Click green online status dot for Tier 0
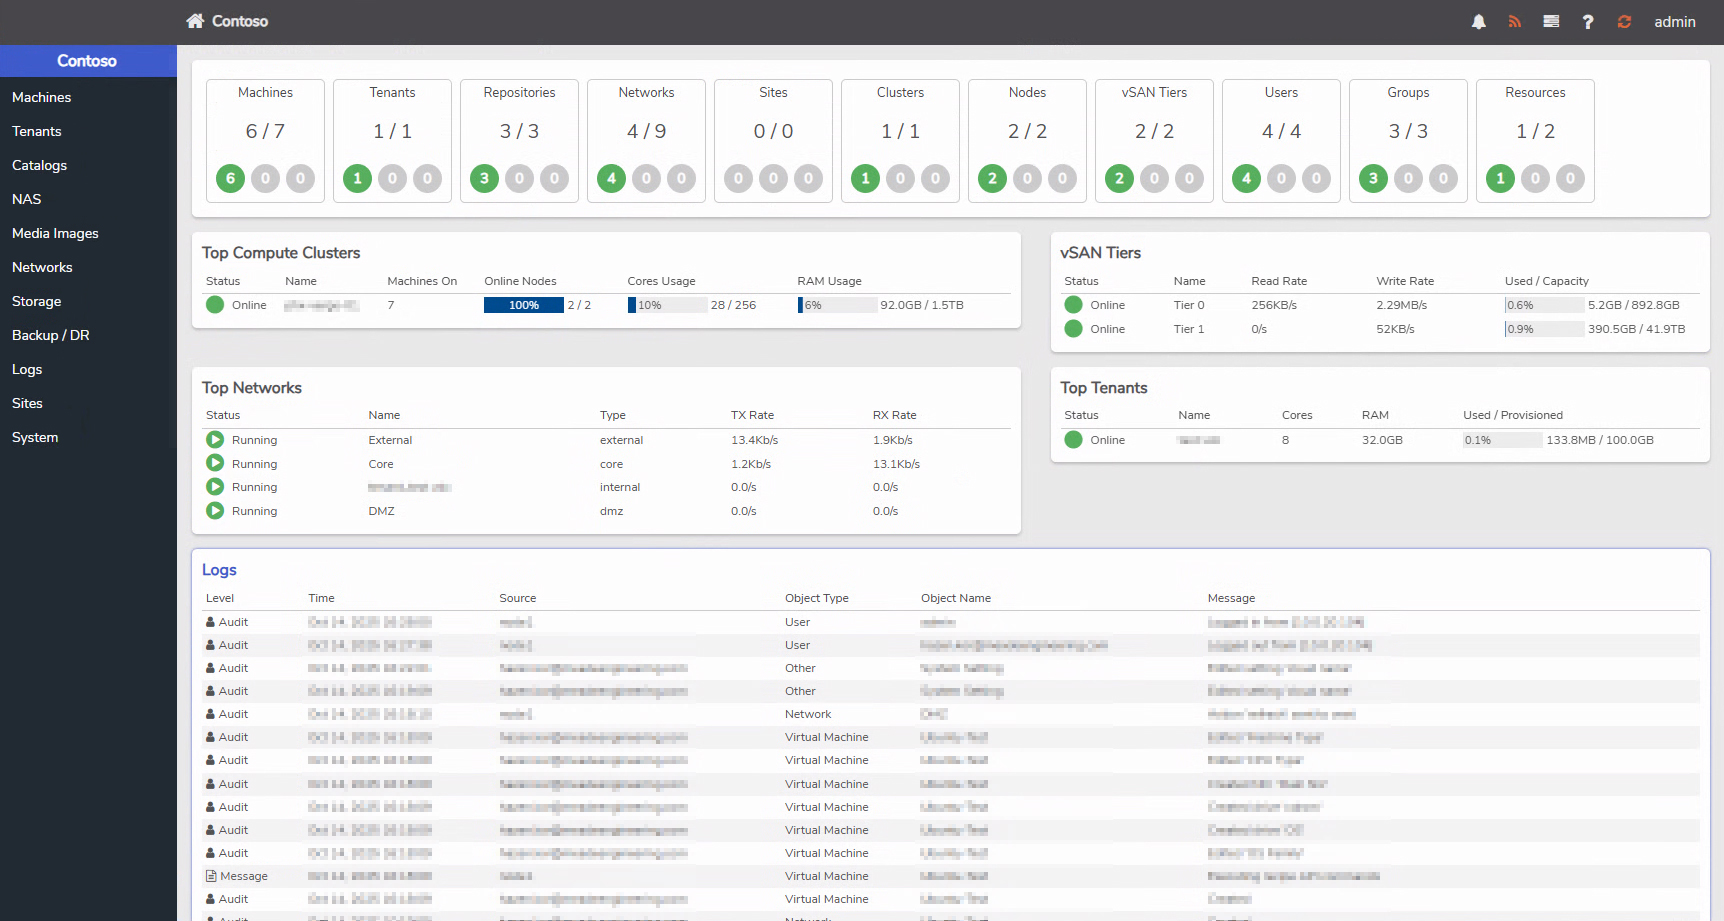This screenshot has width=1724, height=921. click(x=1074, y=305)
